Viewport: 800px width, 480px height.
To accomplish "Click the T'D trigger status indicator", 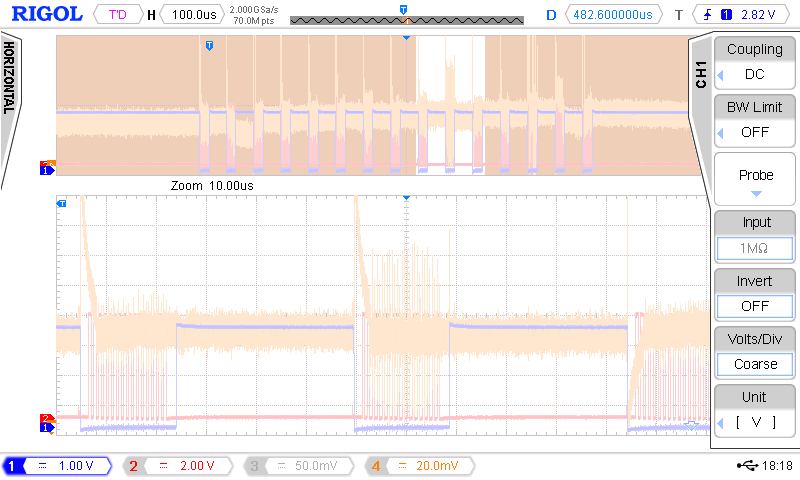I will tap(118, 14).
